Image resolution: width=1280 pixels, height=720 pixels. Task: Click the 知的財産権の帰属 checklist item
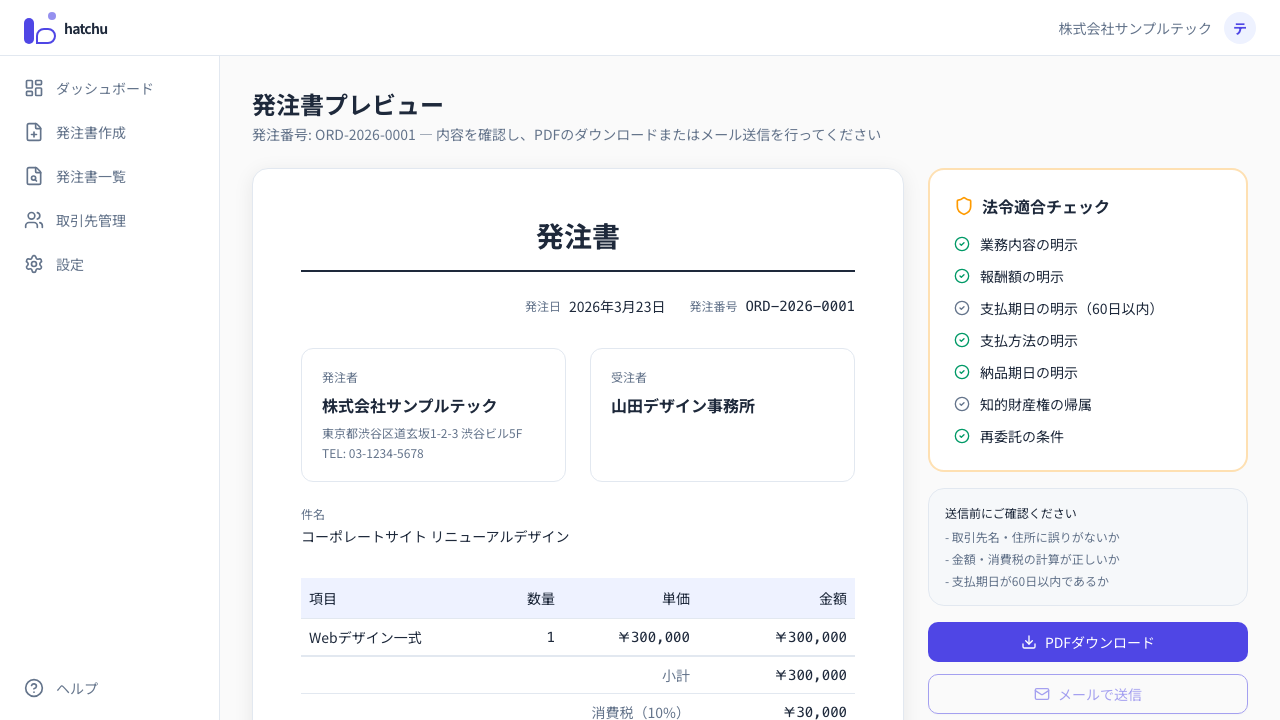(x=1036, y=404)
